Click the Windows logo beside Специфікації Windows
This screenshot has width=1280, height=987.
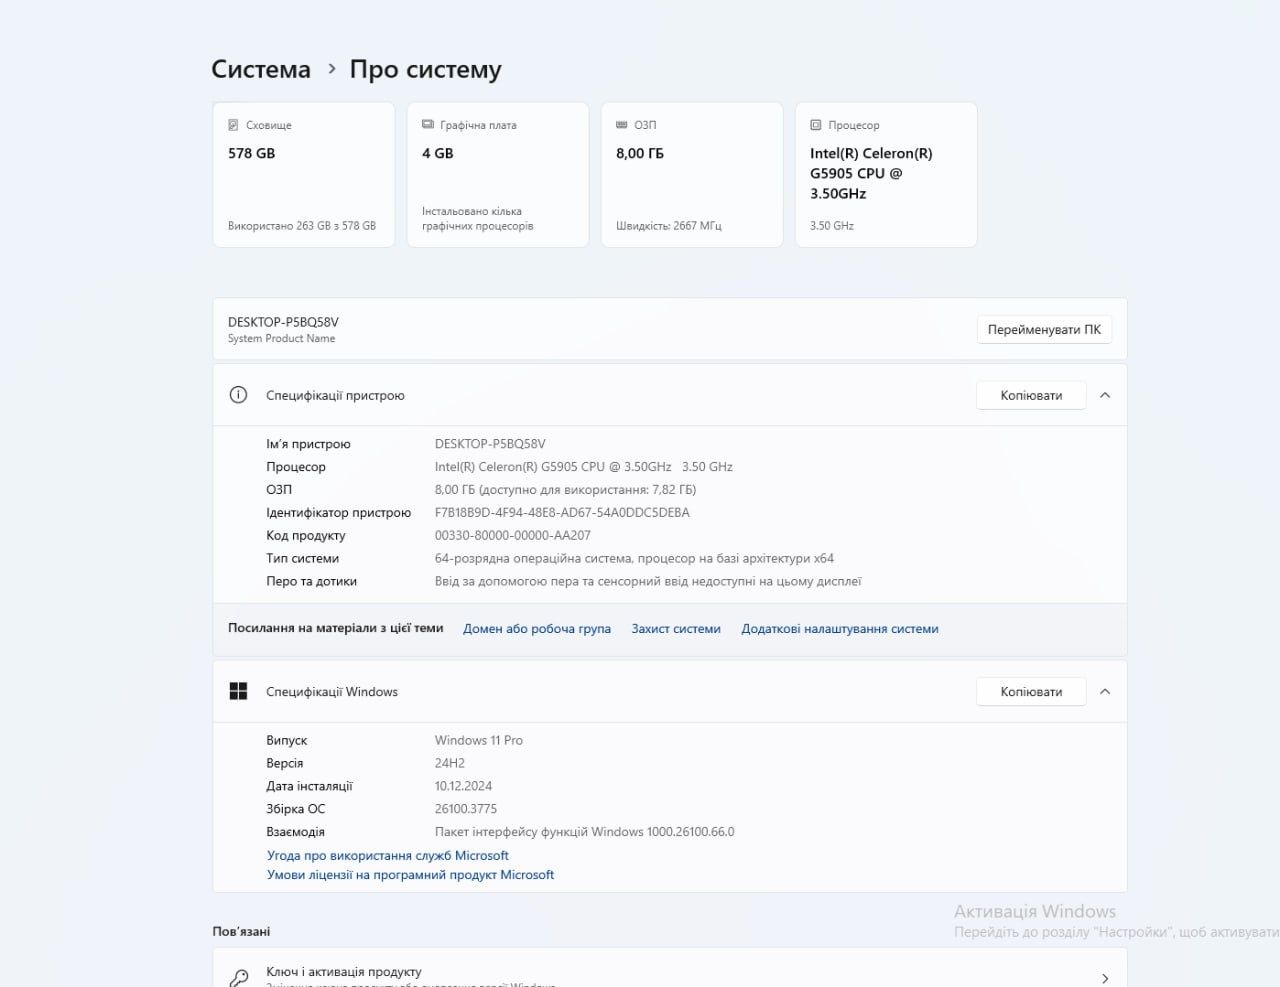pyautogui.click(x=238, y=691)
